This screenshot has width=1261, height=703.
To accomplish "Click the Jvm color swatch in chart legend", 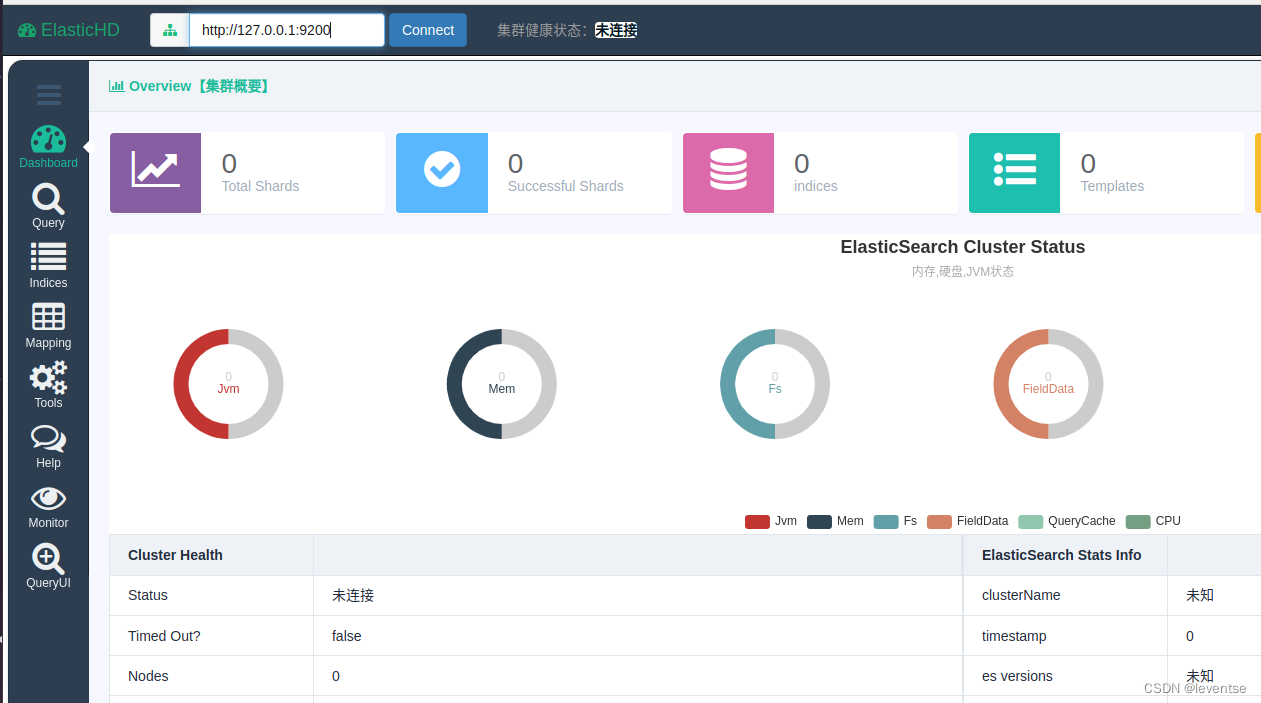I will [x=757, y=520].
